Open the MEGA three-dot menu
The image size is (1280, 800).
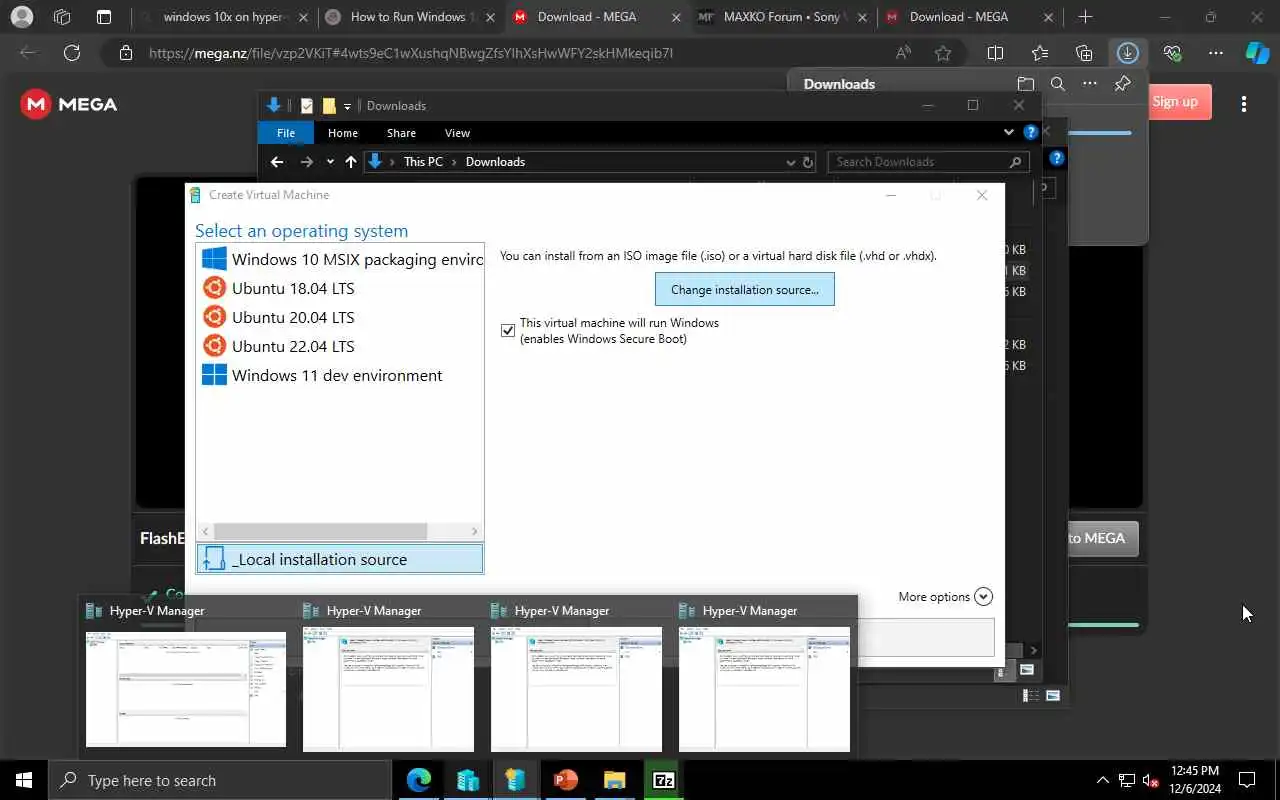[1244, 103]
